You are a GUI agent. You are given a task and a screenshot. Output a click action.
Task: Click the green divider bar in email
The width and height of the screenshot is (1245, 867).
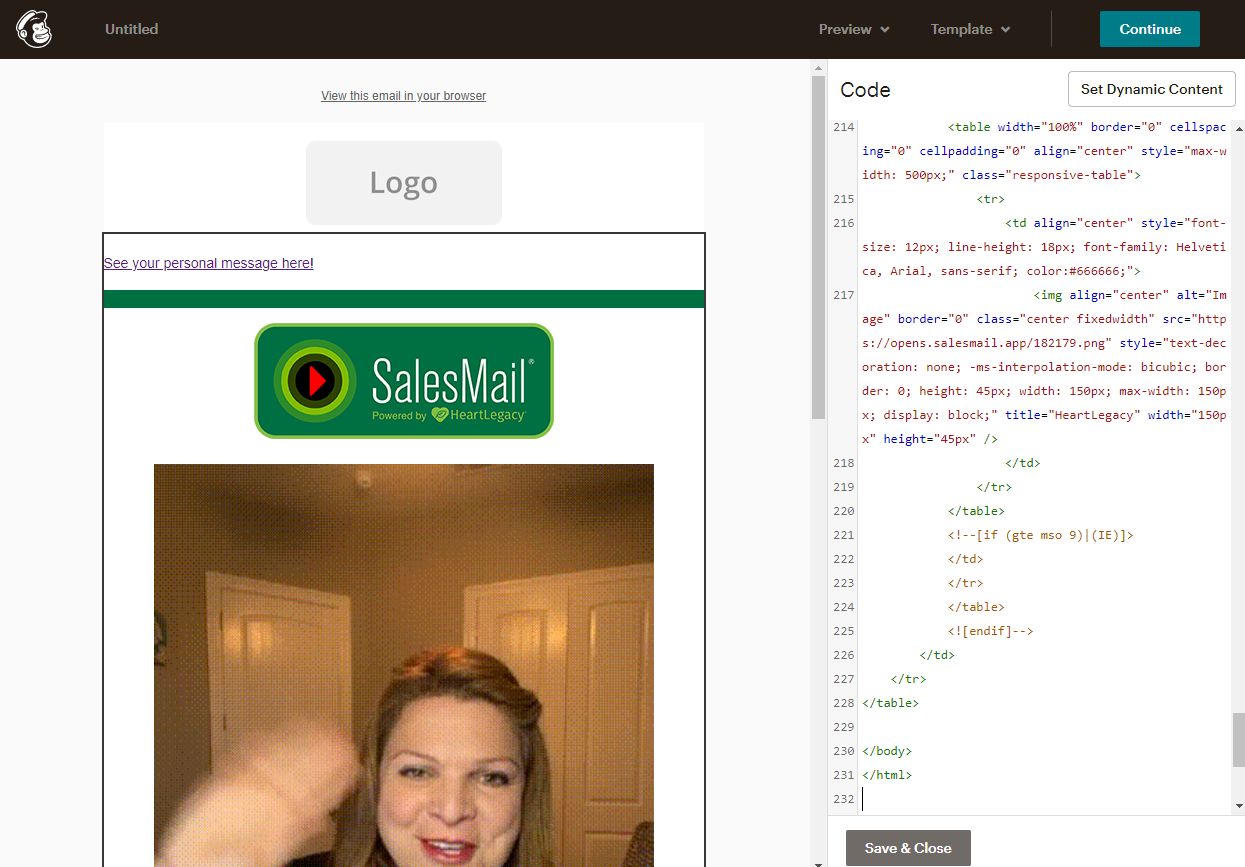403,299
